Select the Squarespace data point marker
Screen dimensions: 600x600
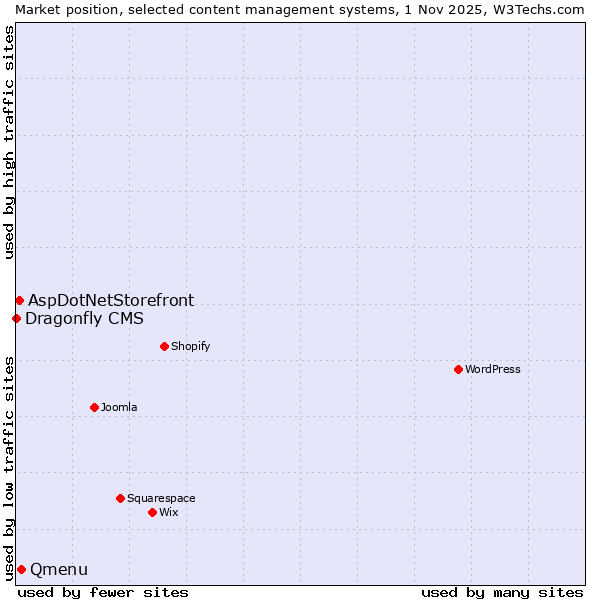[x=120, y=498]
